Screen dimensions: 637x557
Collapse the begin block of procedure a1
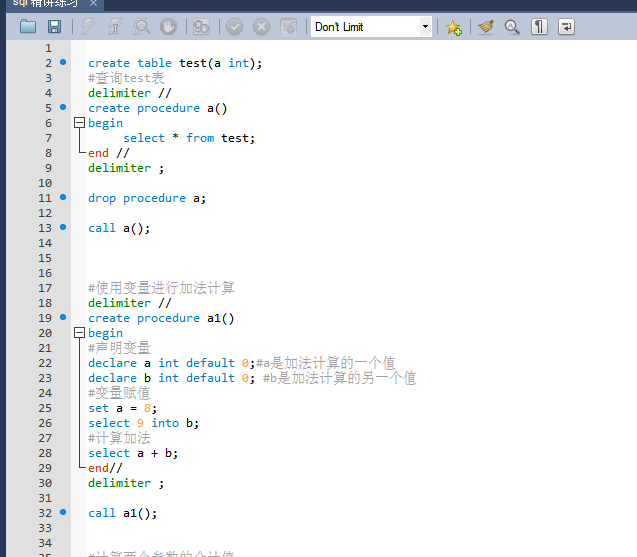(79, 333)
